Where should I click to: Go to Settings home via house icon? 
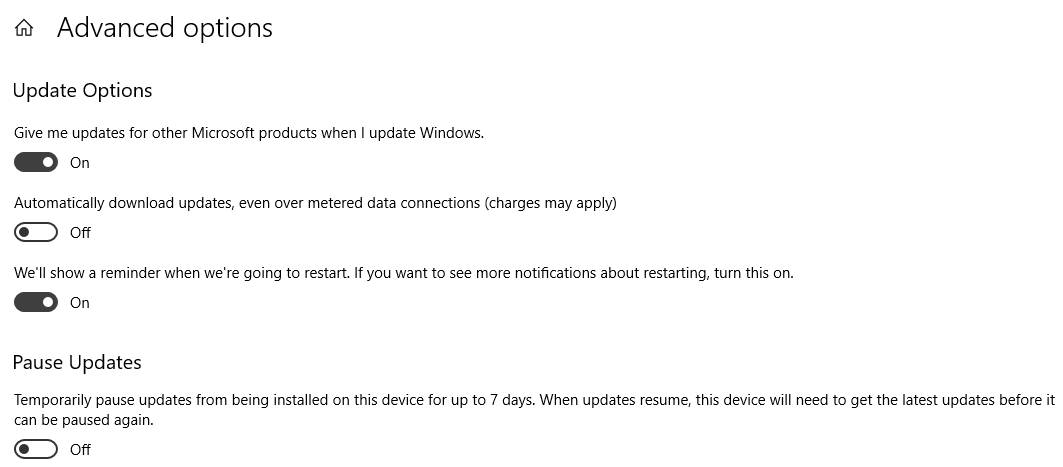[x=24, y=28]
